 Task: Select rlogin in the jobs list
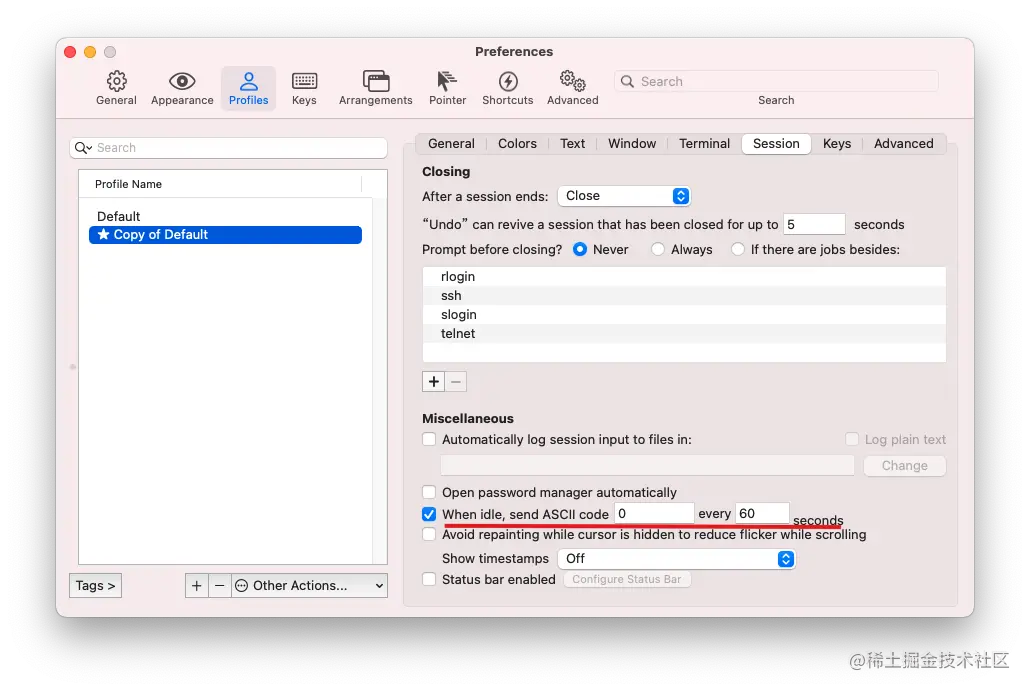click(684, 277)
